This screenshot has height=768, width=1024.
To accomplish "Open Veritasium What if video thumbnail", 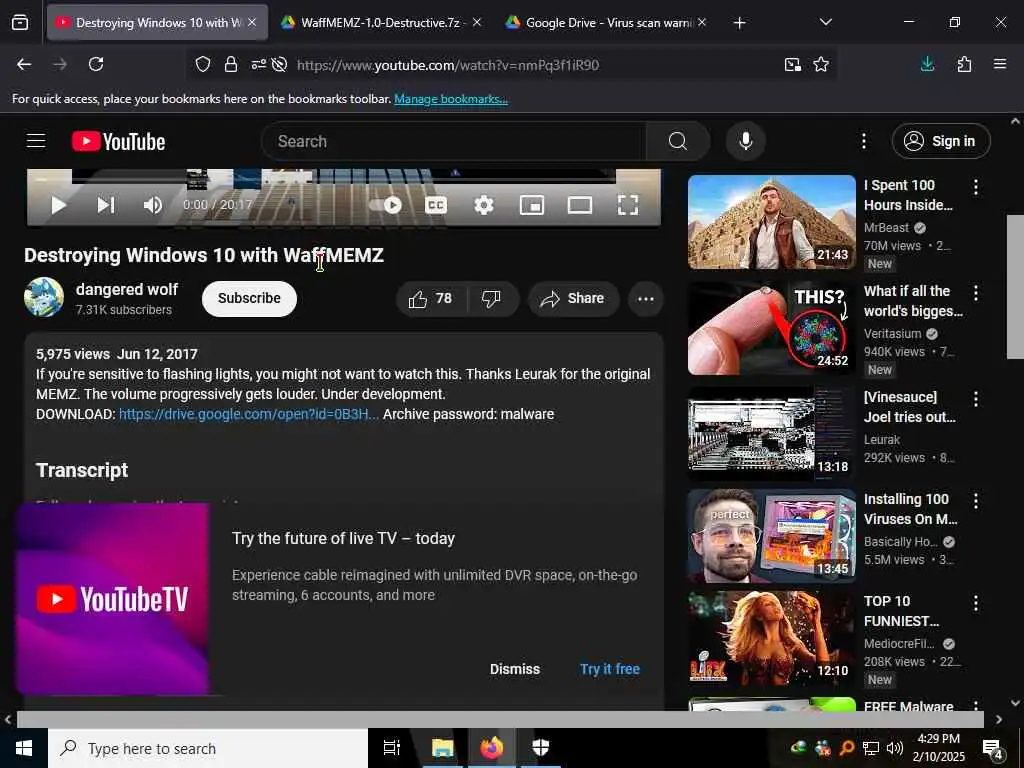I will point(771,328).
